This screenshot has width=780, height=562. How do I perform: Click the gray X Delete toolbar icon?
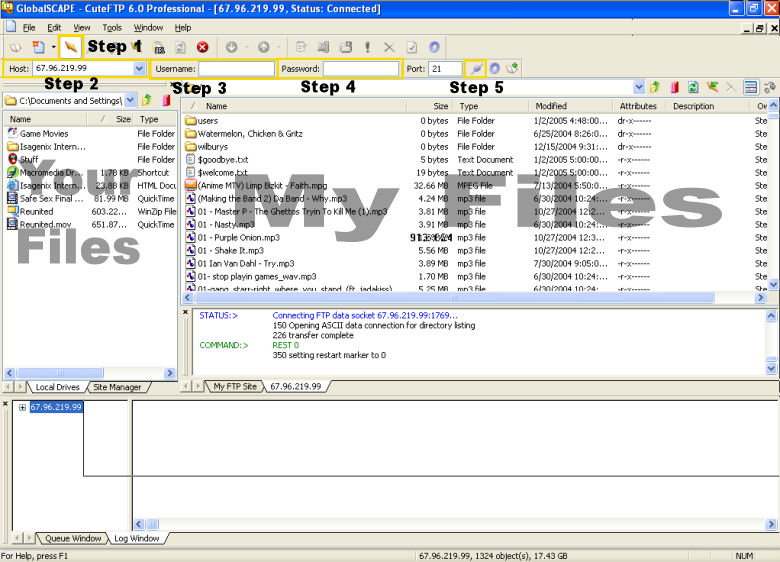pos(389,47)
